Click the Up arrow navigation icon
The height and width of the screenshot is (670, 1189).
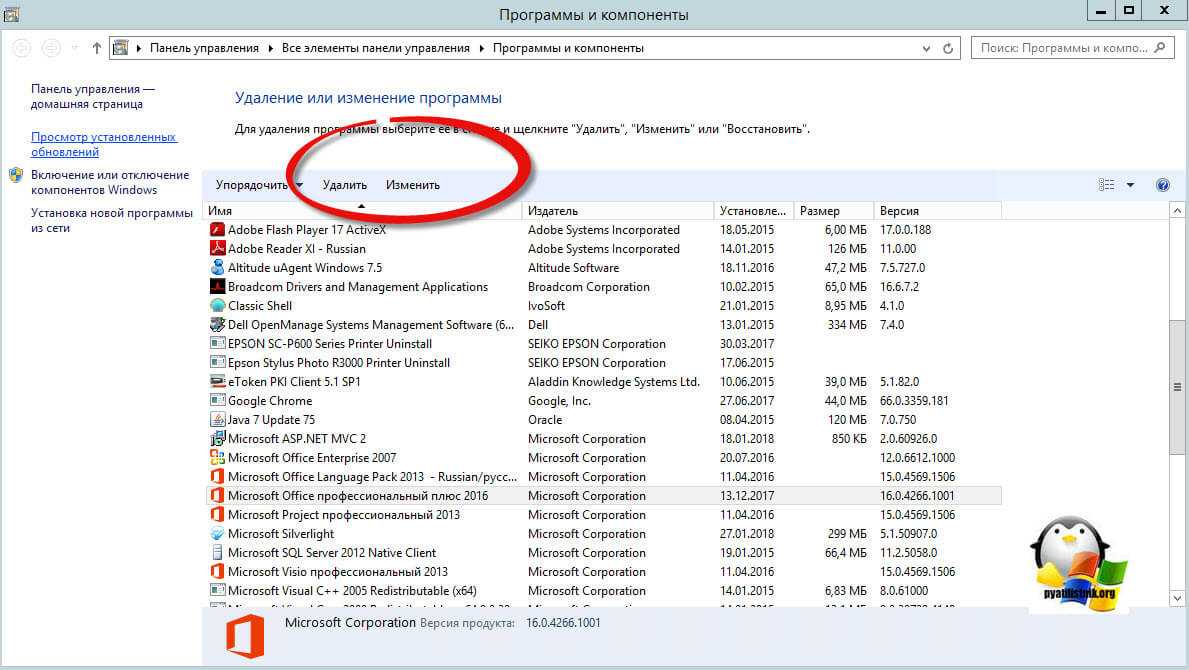pos(97,48)
